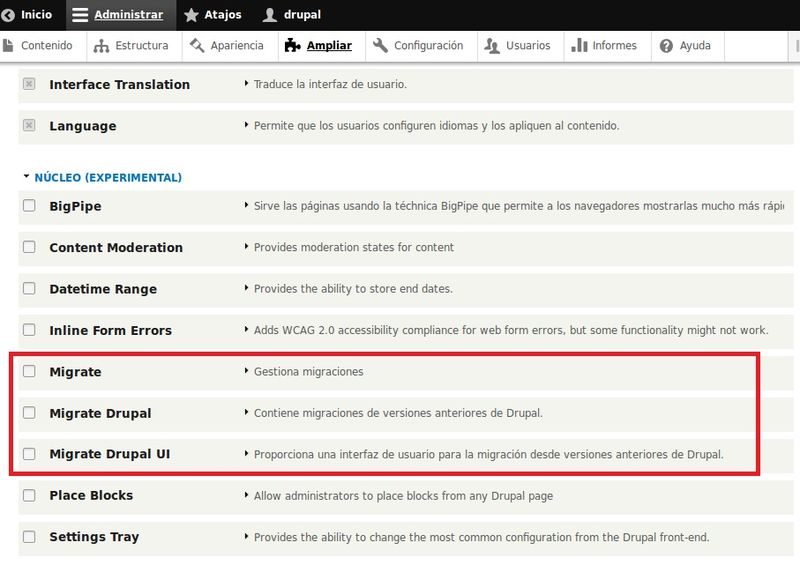Image resolution: width=800 pixels, height=565 pixels.
Task: Enable the Migrate module checkbox
Action: coord(29,371)
